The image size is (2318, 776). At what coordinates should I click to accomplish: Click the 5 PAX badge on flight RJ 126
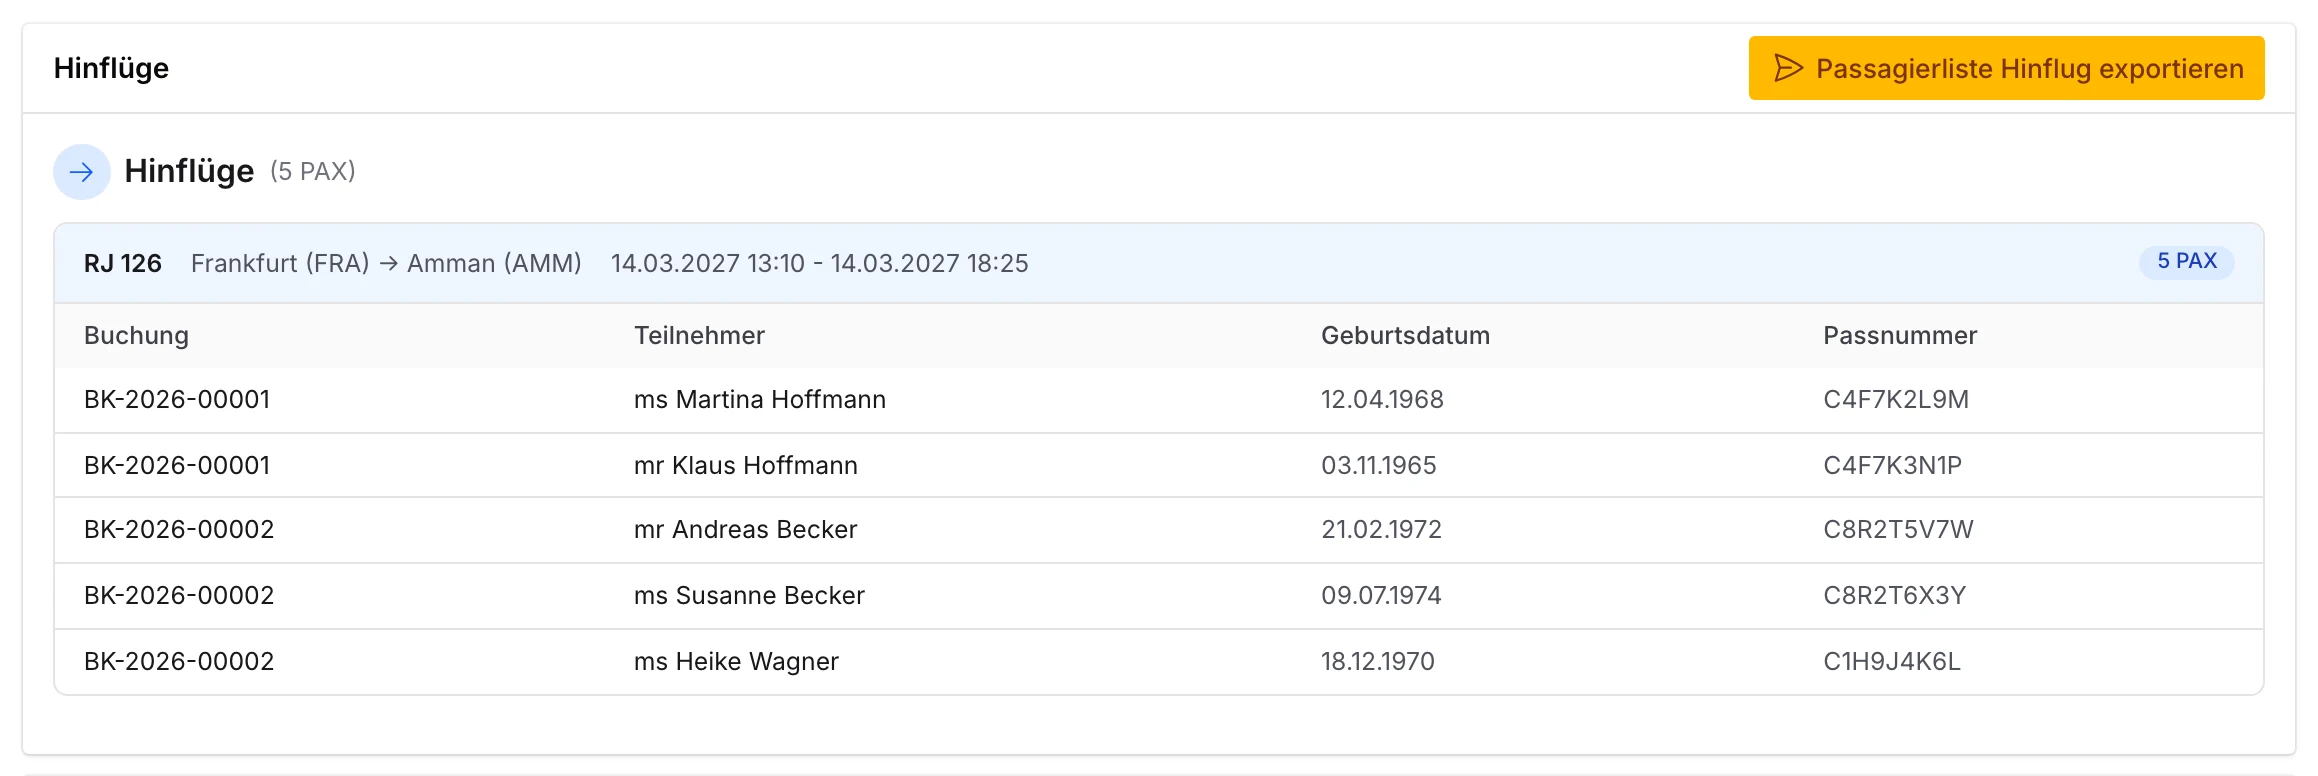click(2187, 261)
